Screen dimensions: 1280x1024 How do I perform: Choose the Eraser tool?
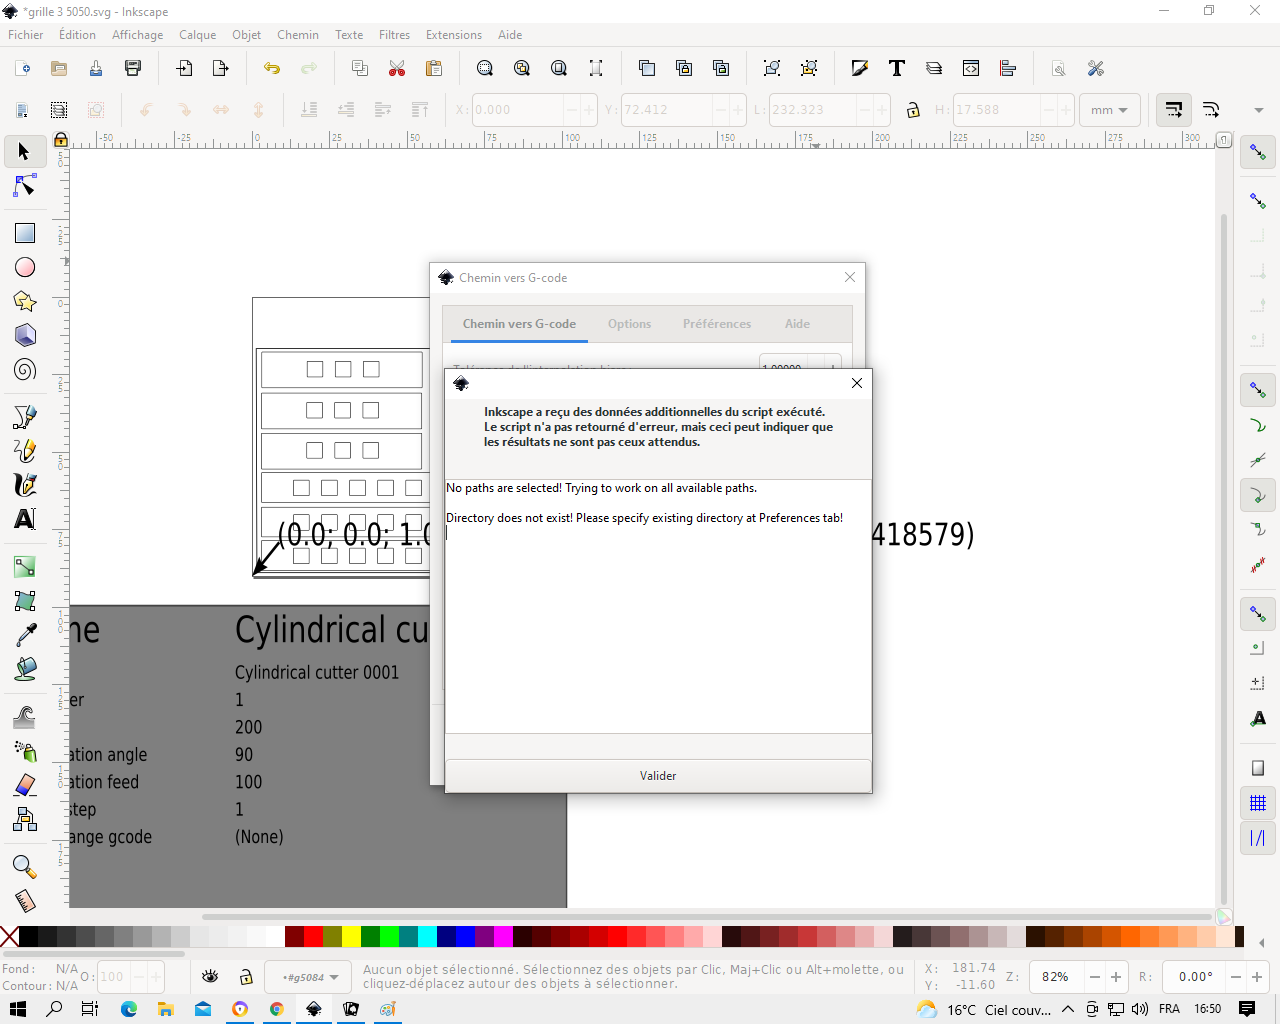point(25,784)
